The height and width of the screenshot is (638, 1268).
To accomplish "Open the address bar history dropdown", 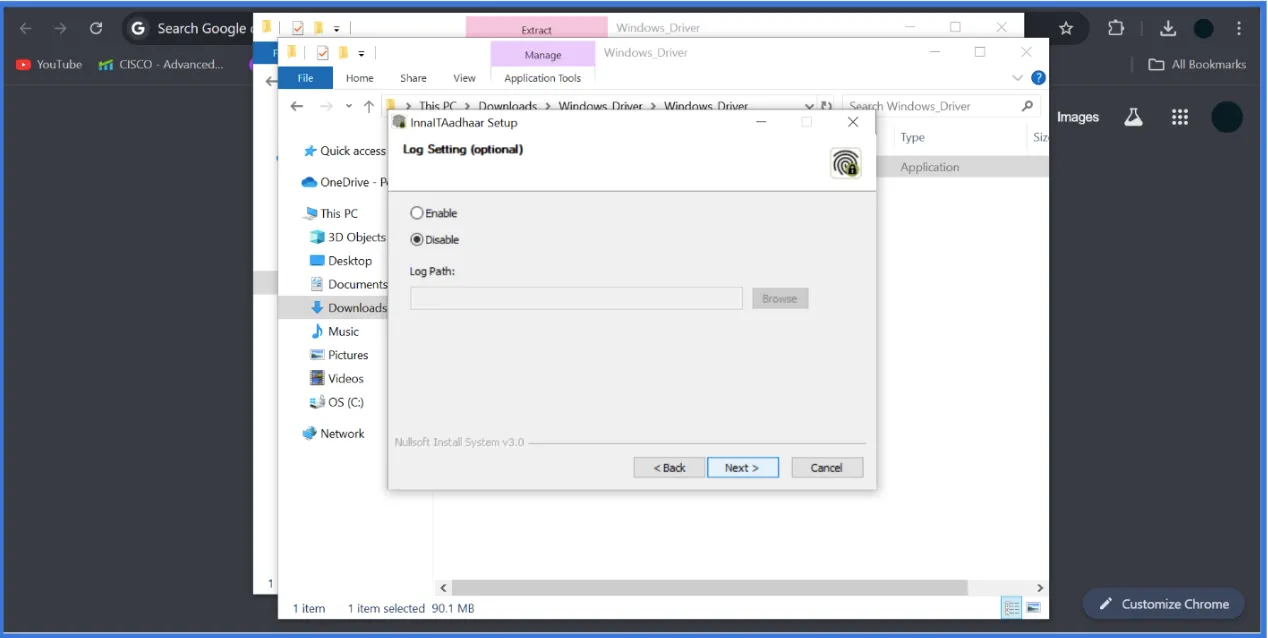I will pos(810,106).
